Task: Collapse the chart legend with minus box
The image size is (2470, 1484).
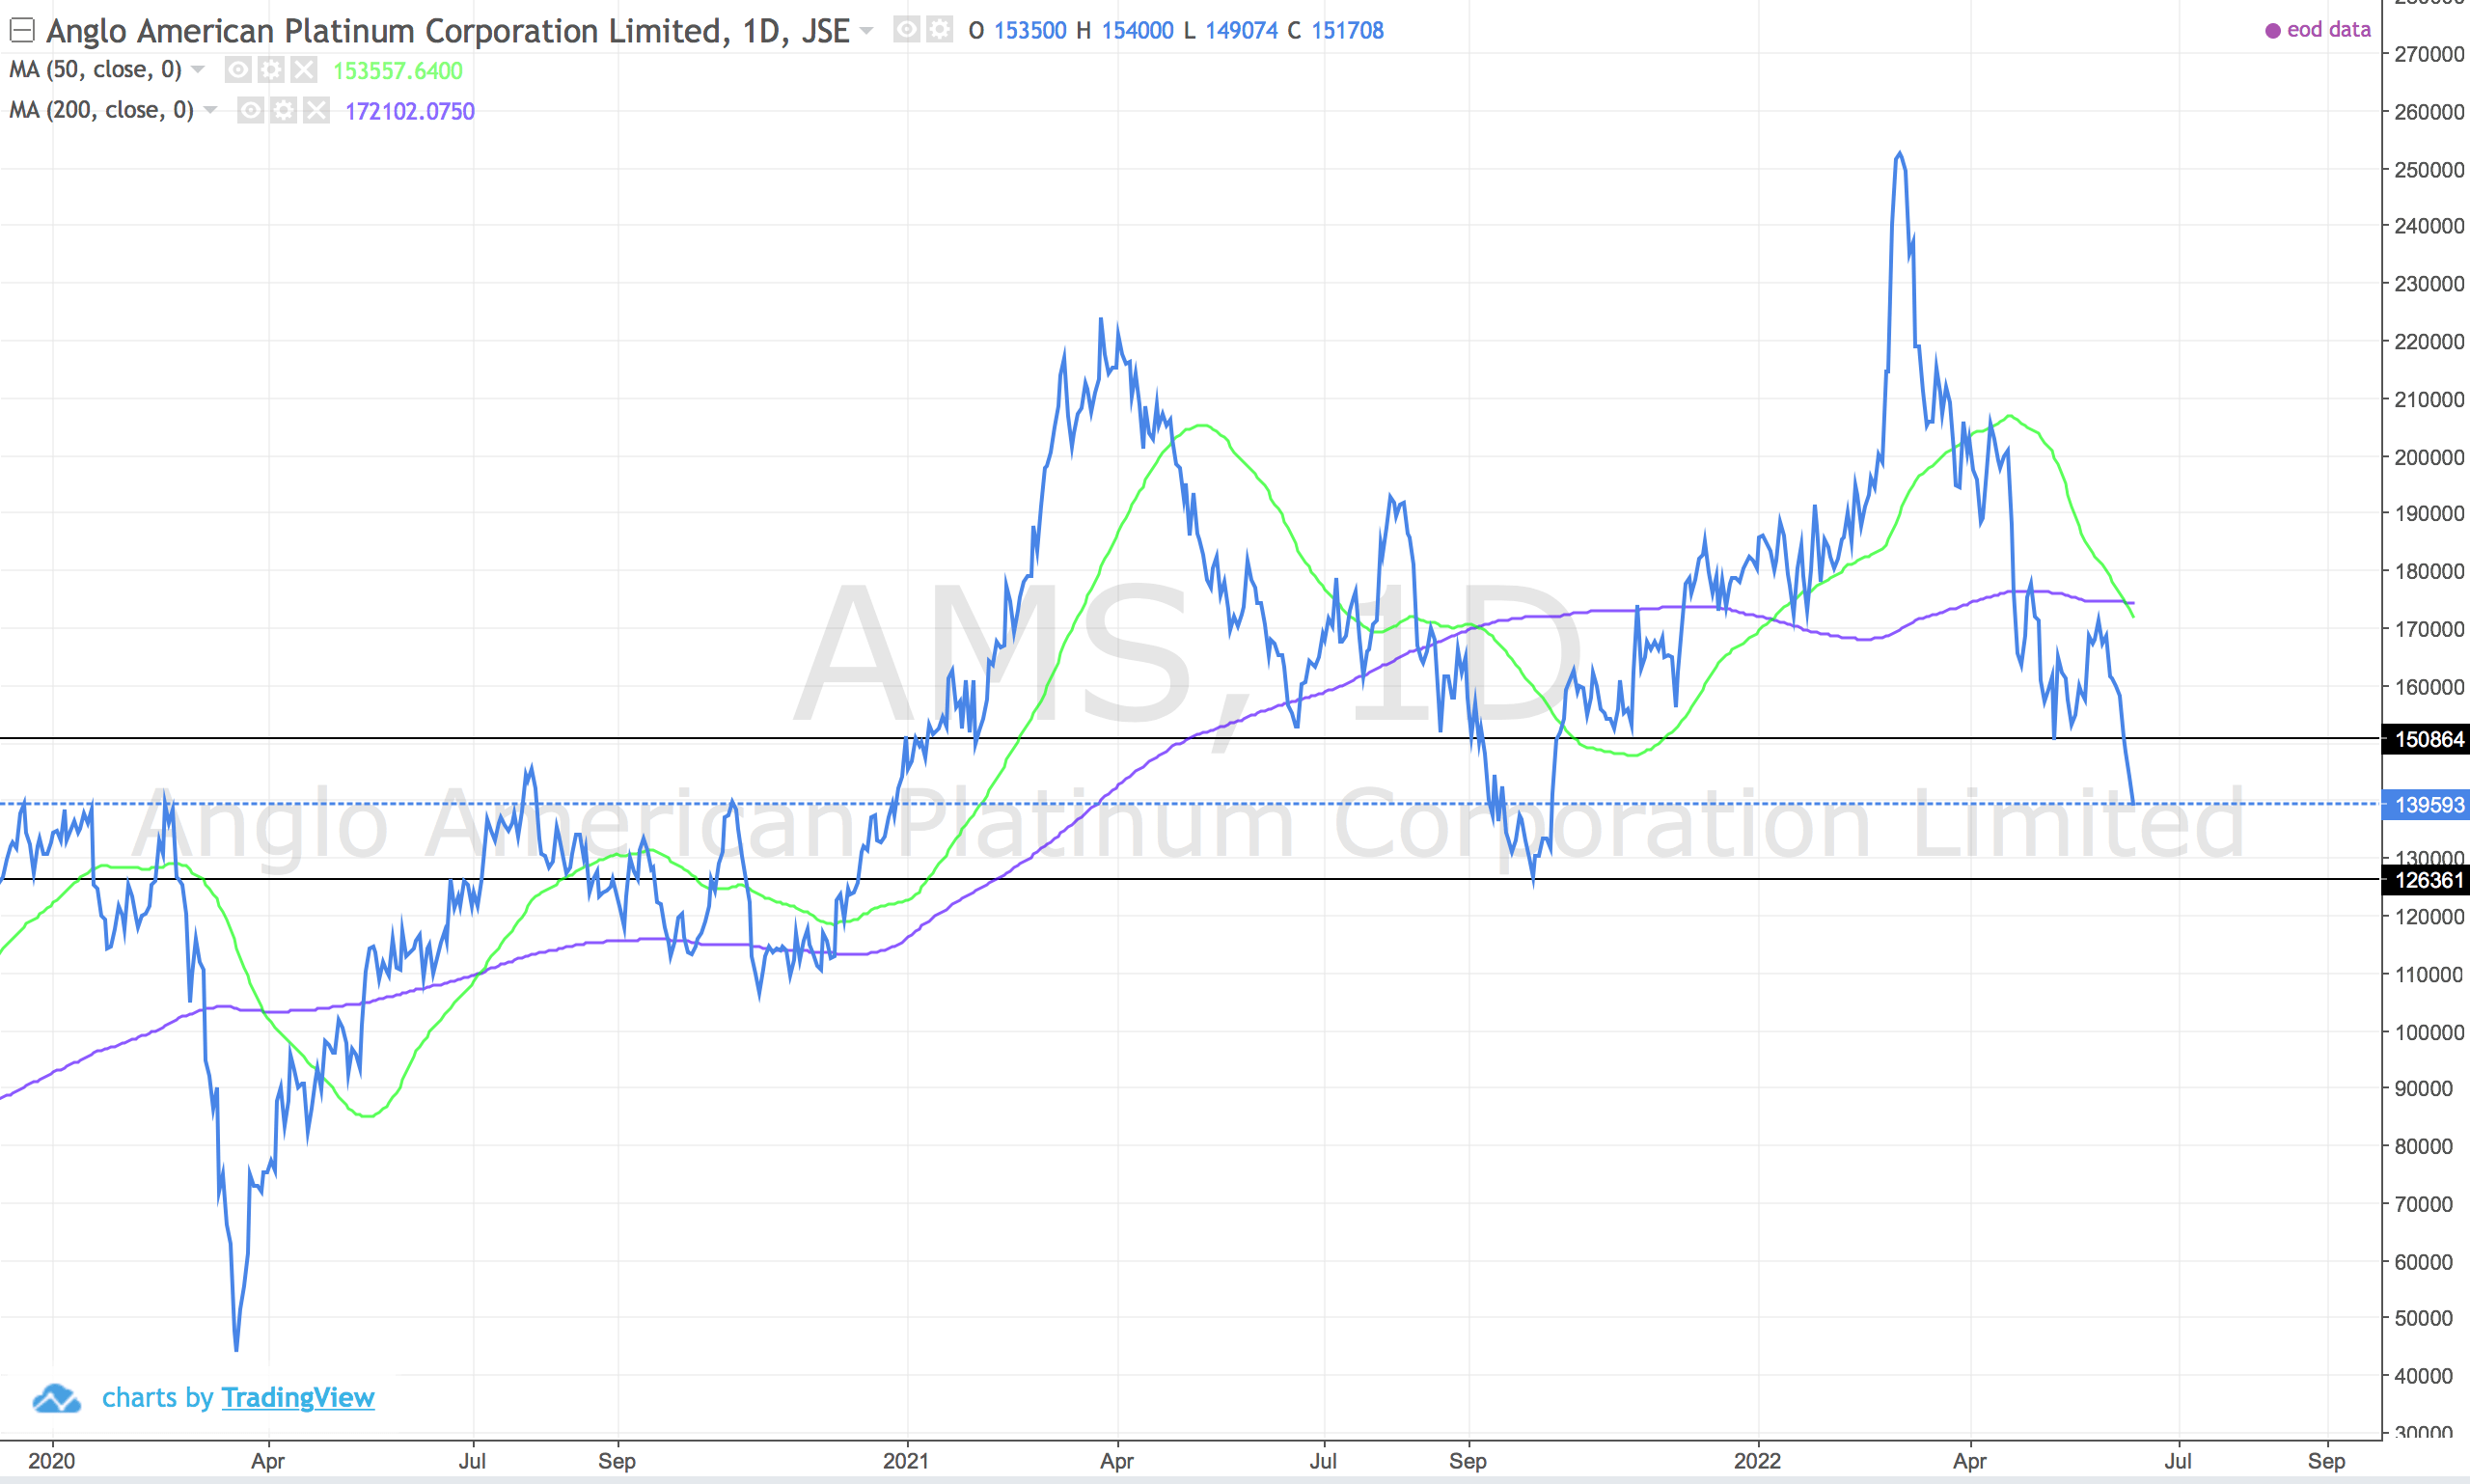Action: coord(22,31)
